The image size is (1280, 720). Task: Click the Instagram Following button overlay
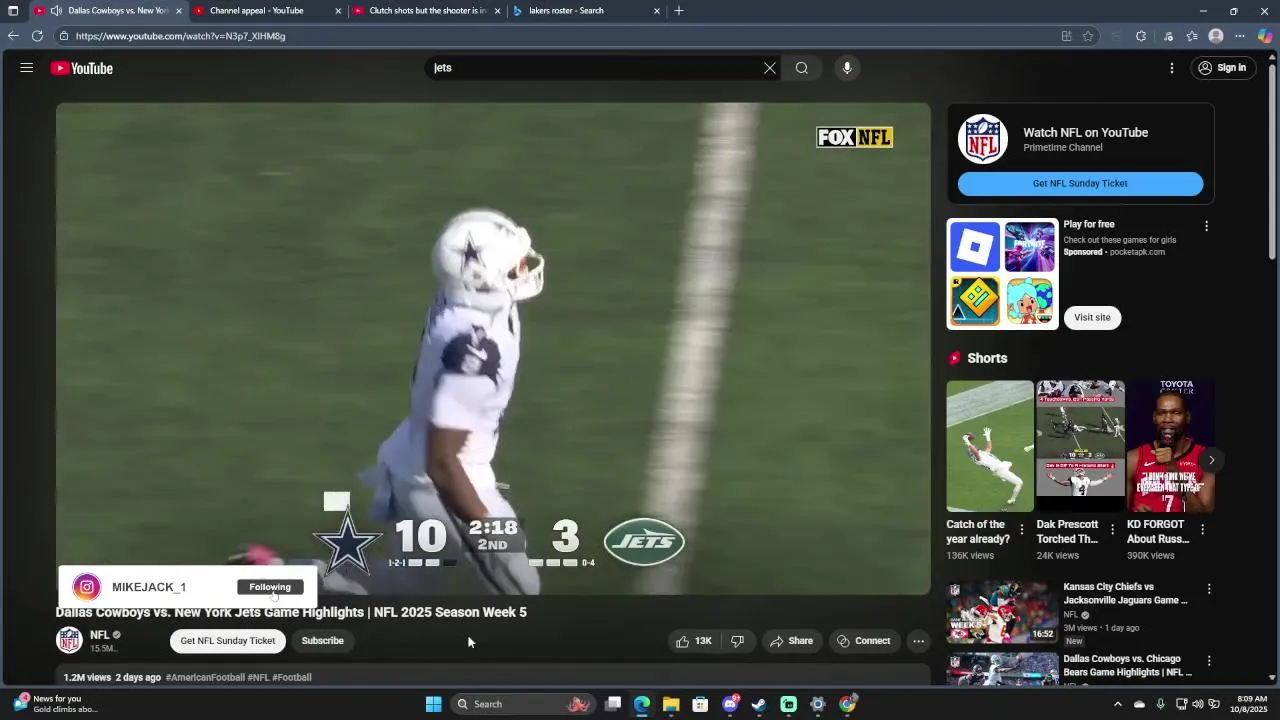[270, 587]
